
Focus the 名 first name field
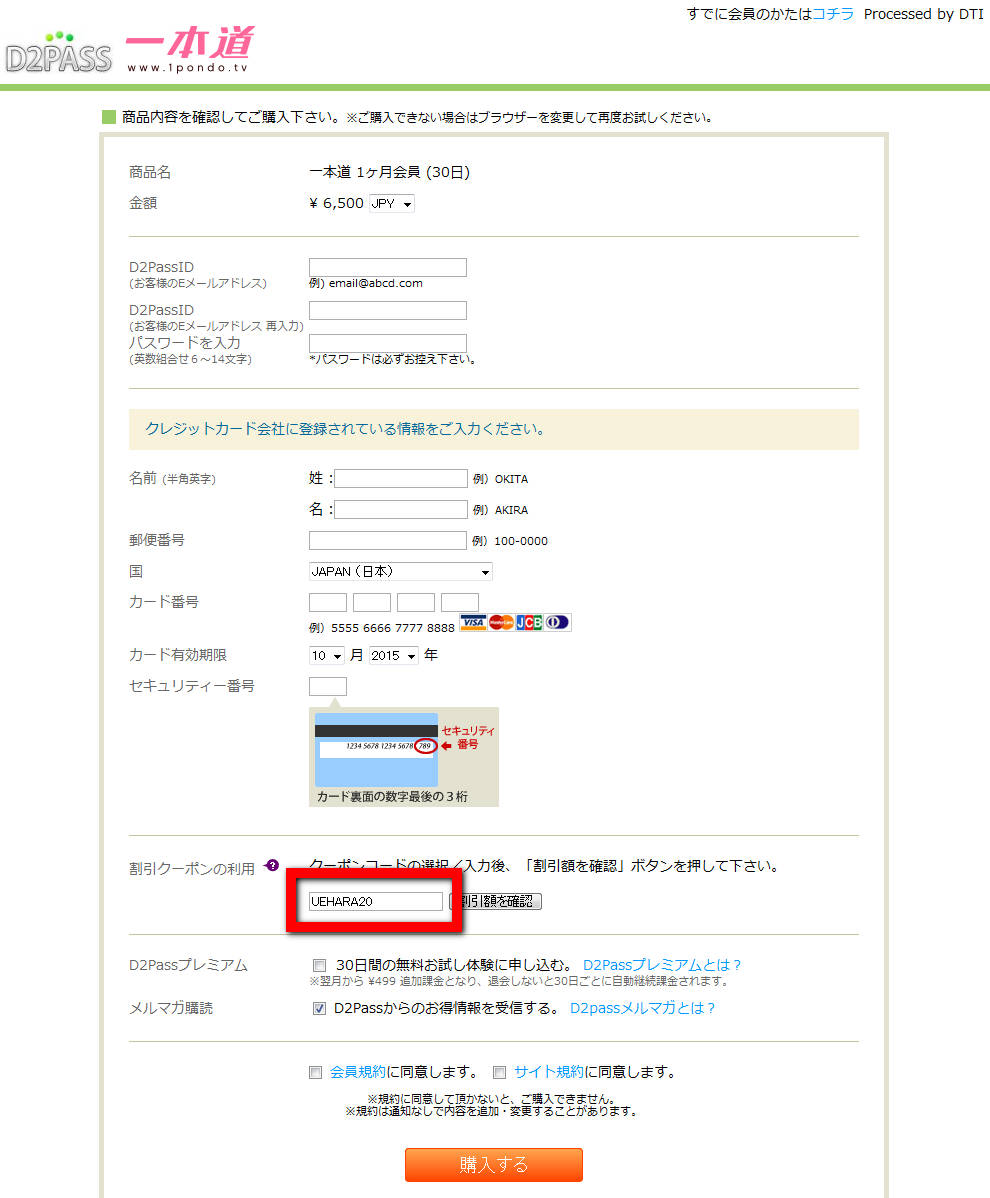point(401,510)
